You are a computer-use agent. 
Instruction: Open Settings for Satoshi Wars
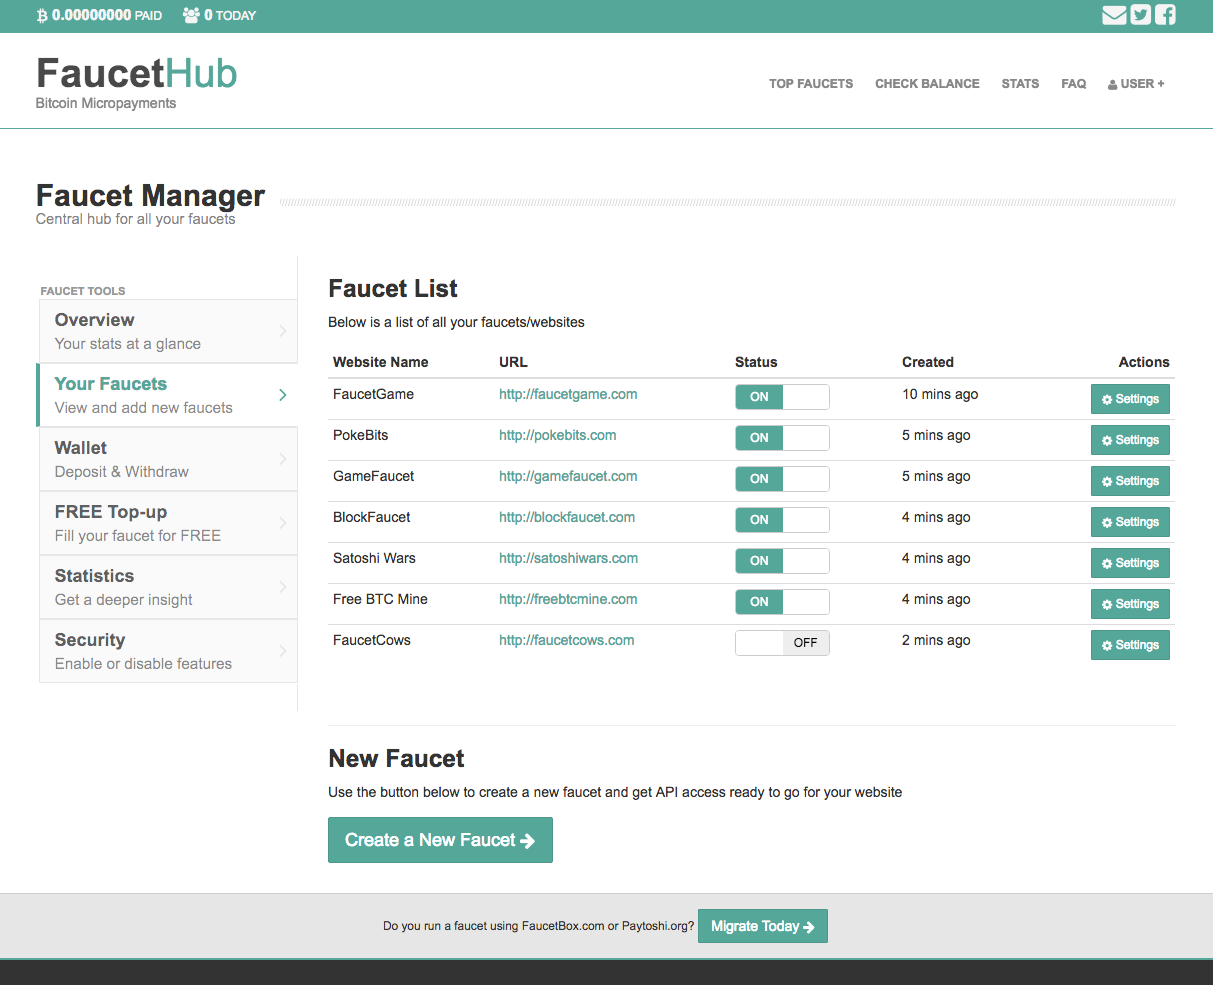click(1130, 563)
